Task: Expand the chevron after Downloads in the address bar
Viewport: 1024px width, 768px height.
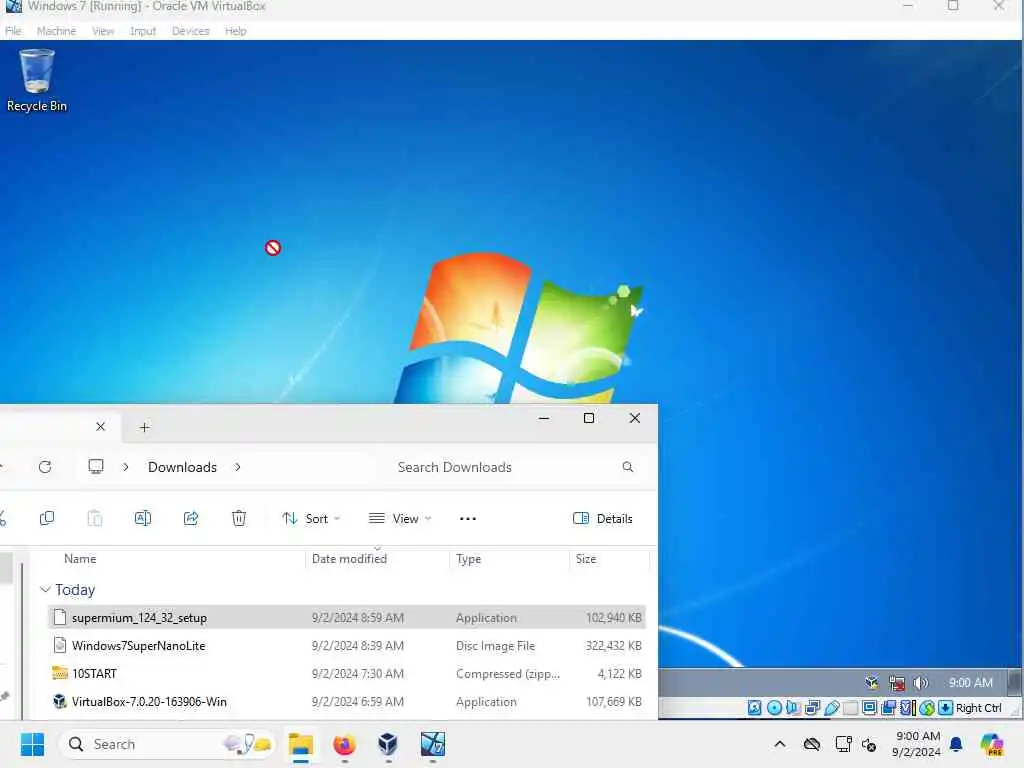Action: click(238, 467)
